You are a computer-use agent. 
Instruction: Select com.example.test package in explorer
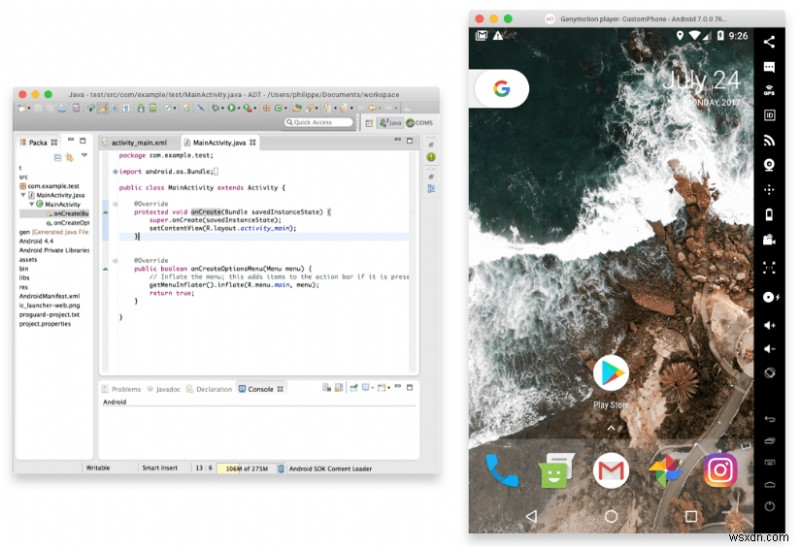click(x=49, y=186)
